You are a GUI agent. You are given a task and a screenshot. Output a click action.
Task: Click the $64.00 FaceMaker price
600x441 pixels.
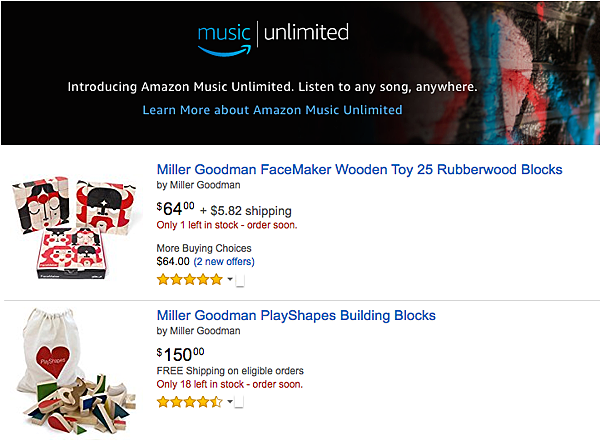point(176,209)
